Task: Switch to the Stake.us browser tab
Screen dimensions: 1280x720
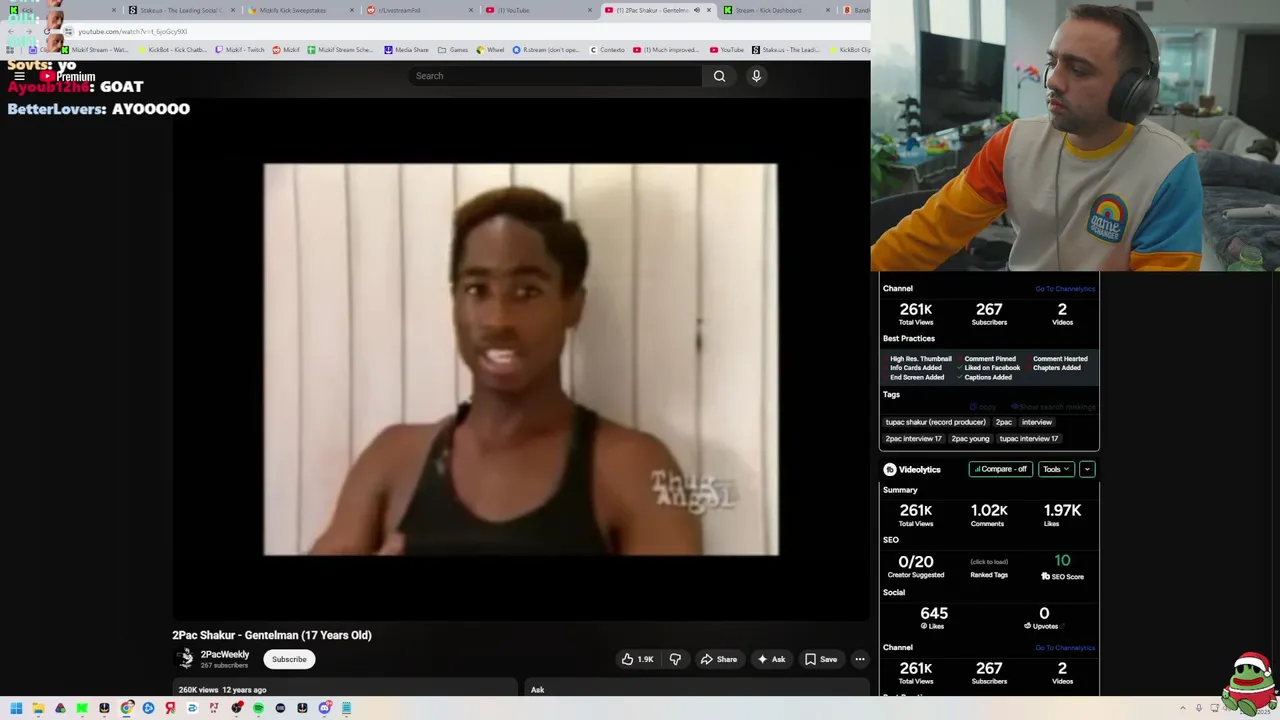Action: tap(180, 10)
